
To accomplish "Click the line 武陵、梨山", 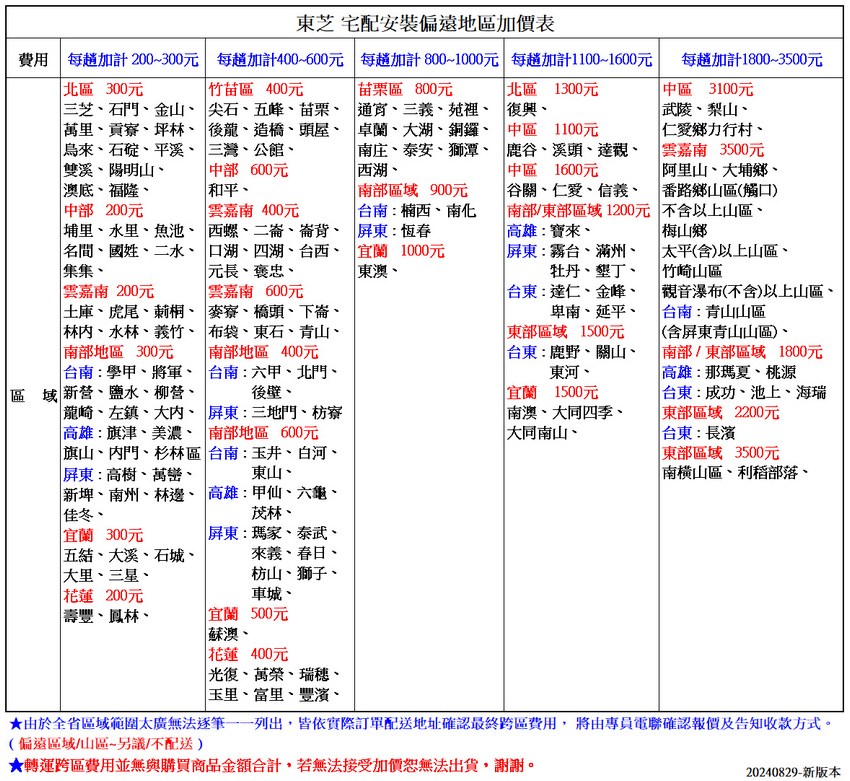I will [705, 109].
